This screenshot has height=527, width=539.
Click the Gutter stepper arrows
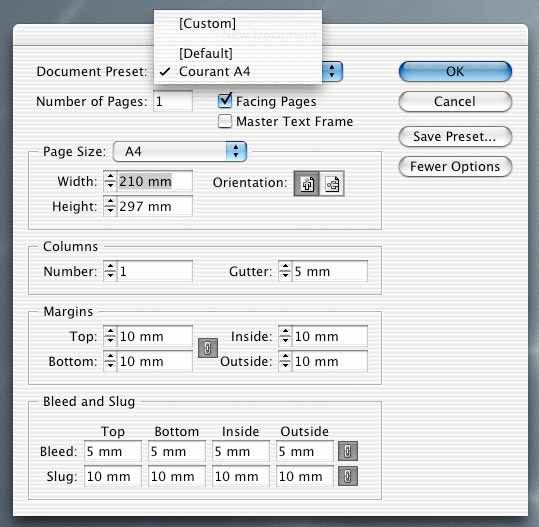click(x=285, y=271)
